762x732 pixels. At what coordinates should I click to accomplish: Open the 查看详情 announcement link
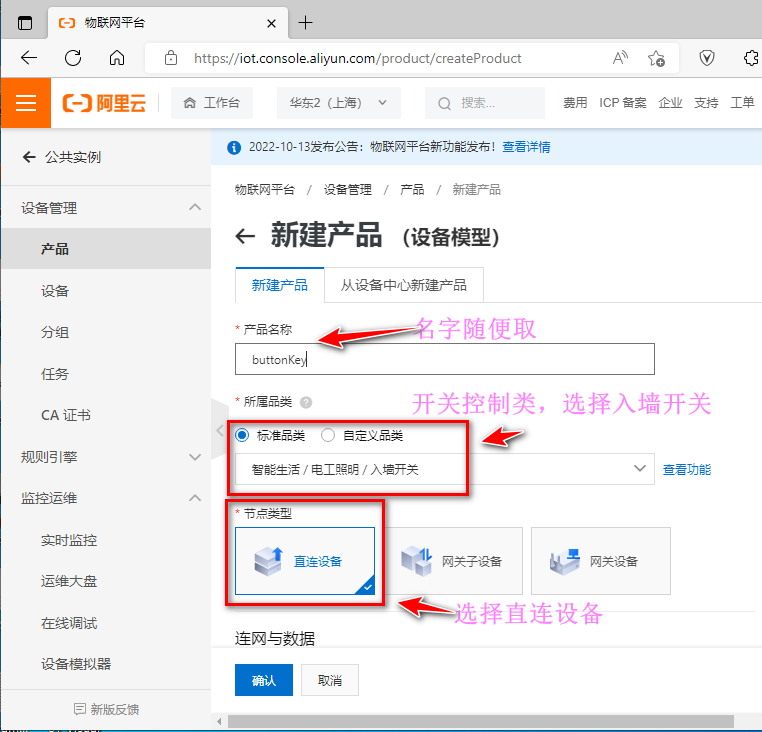coord(526,147)
